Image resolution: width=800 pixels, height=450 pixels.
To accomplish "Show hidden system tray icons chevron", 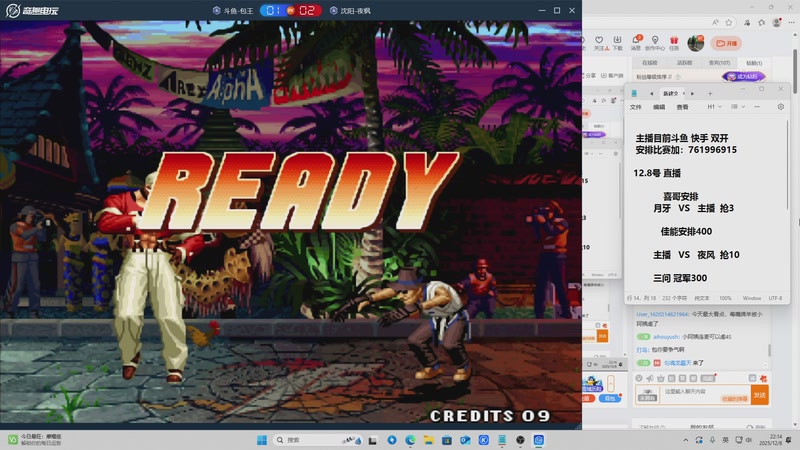I will click(686, 440).
